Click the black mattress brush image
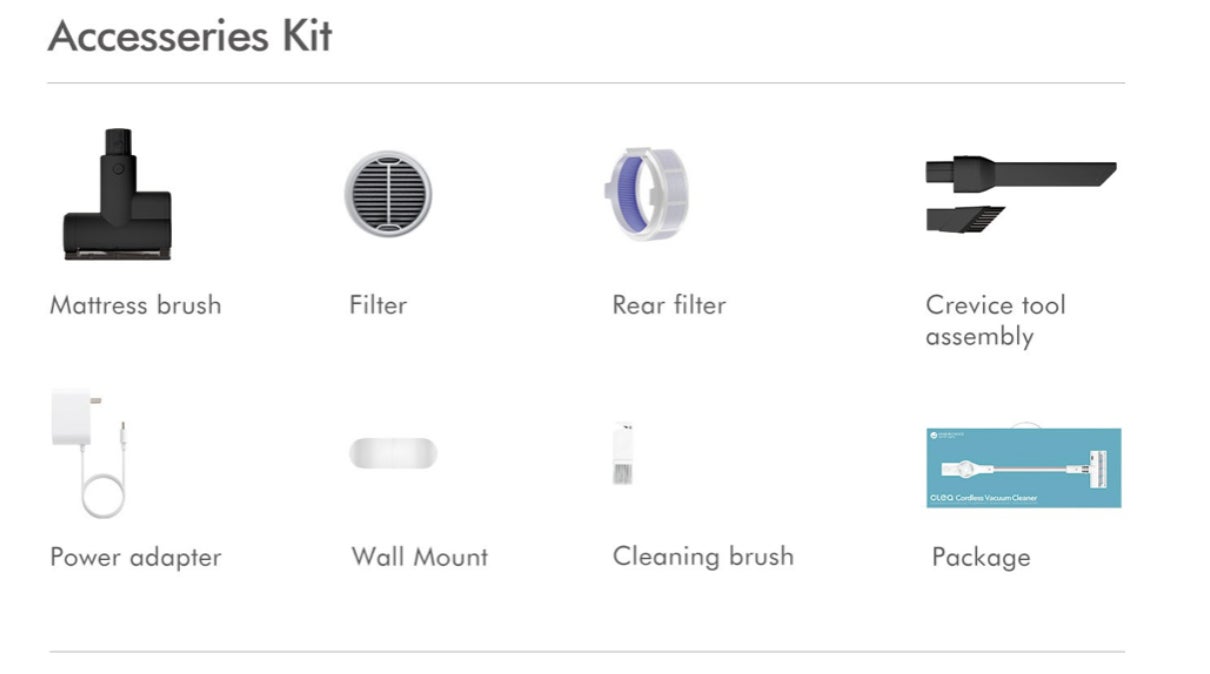Screen dimensions: 1210x674 pos(117,195)
